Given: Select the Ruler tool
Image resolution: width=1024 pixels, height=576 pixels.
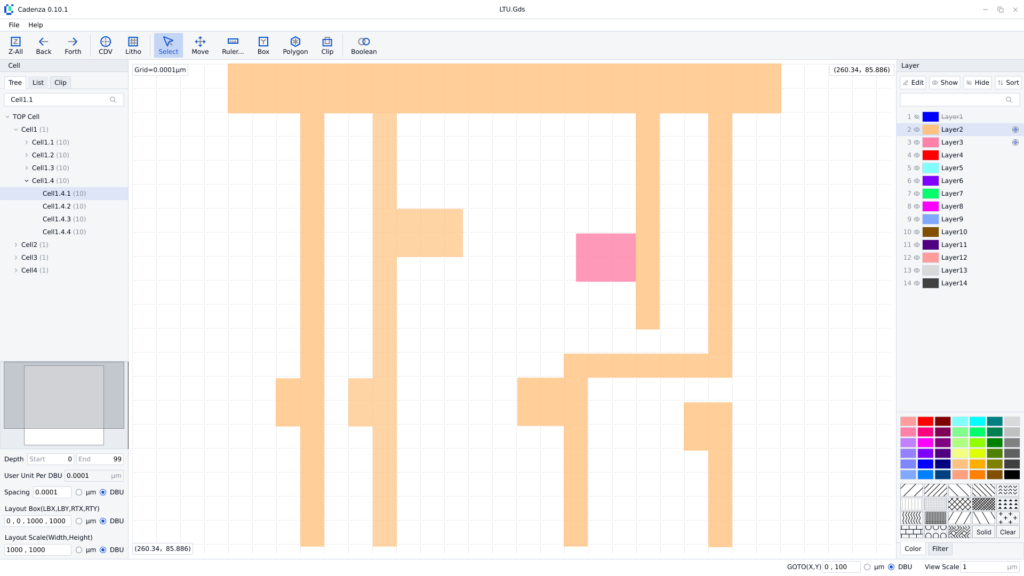Looking at the screenshot, I should point(232,45).
